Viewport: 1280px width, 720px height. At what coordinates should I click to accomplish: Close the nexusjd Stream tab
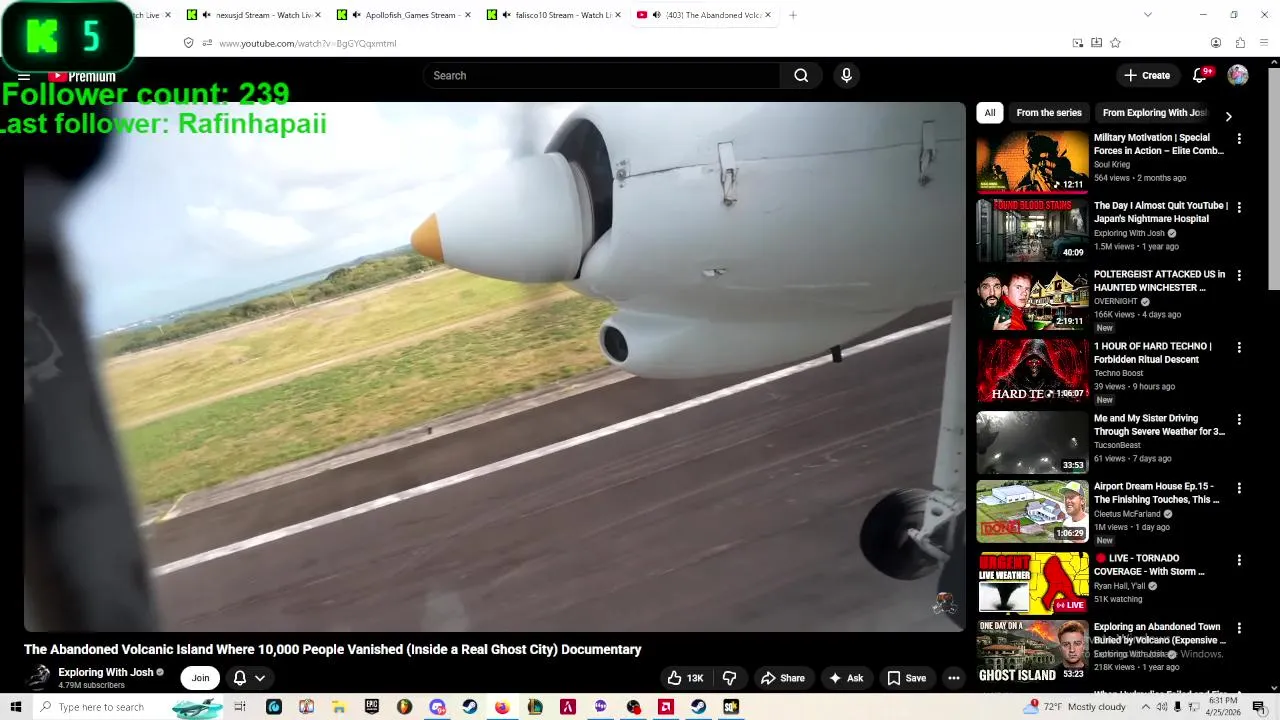pos(318,15)
